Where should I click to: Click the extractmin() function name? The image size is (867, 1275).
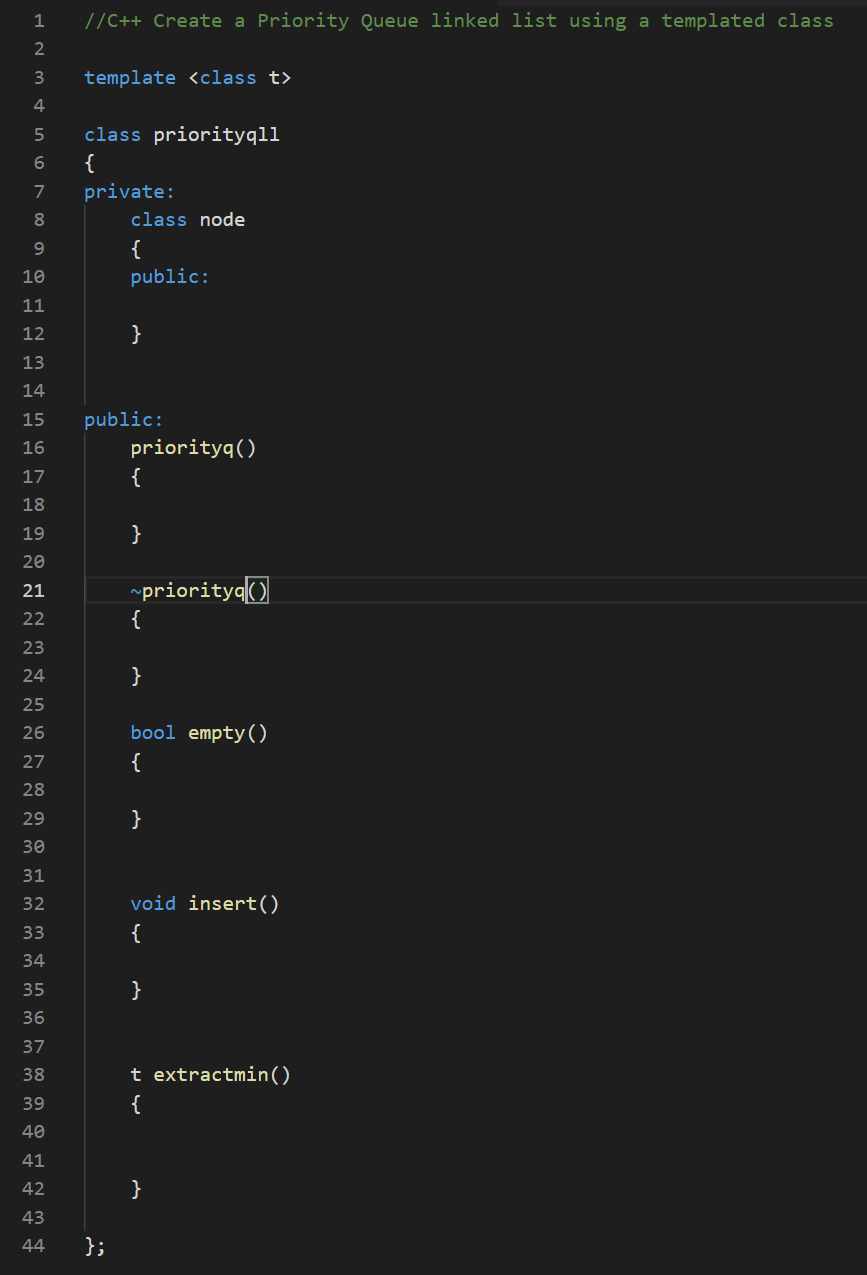tap(215, 1074)
